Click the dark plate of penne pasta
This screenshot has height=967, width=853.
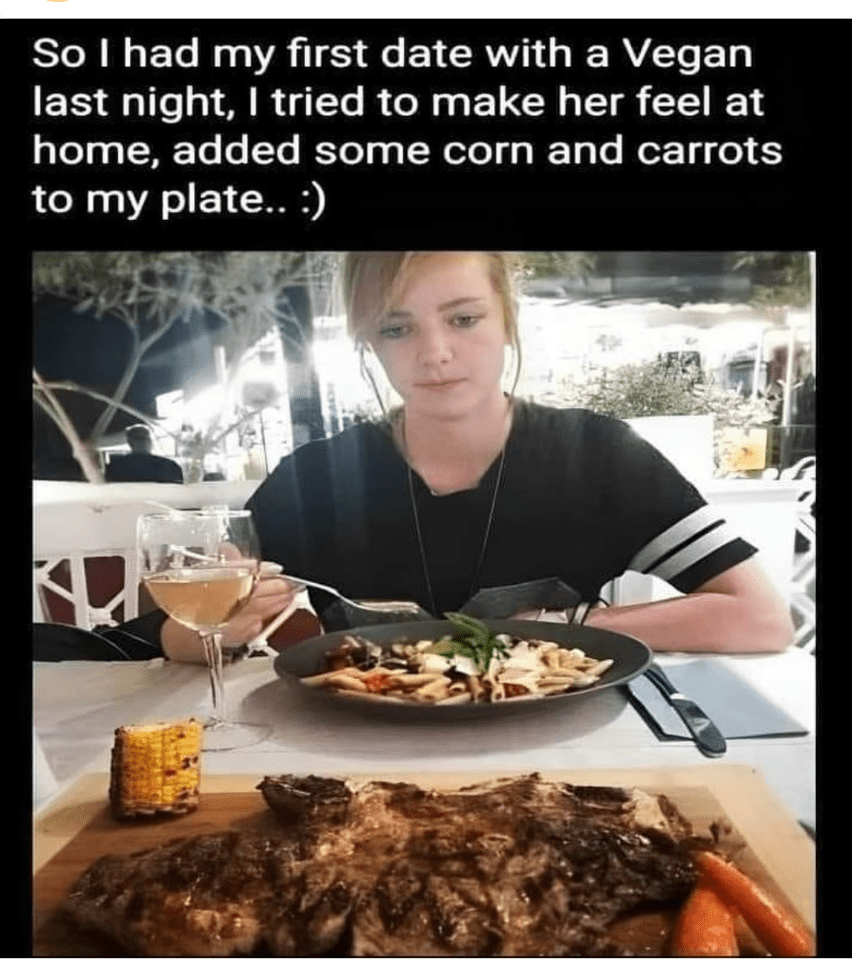463,666
